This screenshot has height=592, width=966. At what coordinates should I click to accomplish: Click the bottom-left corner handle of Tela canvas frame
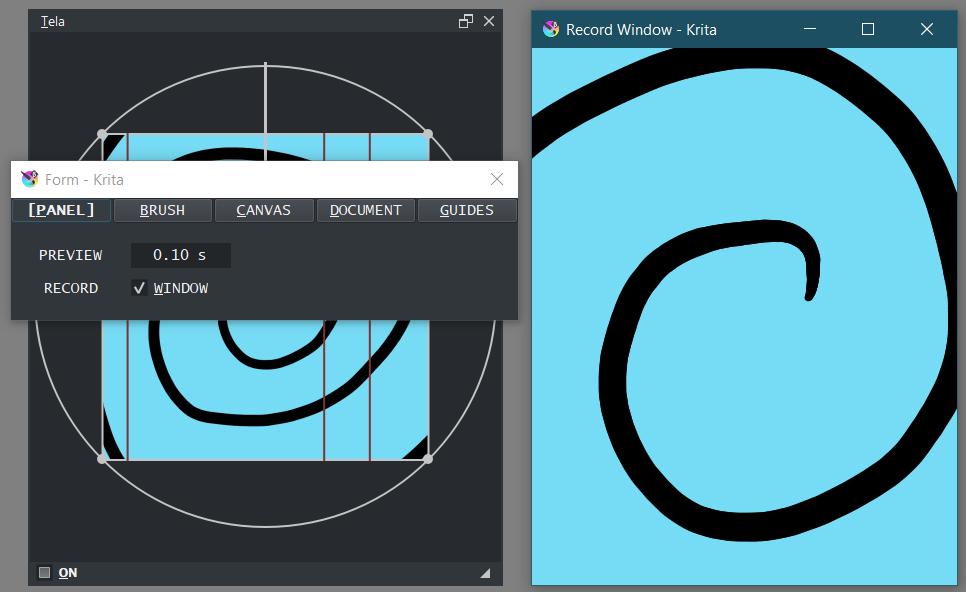point(102,459)
